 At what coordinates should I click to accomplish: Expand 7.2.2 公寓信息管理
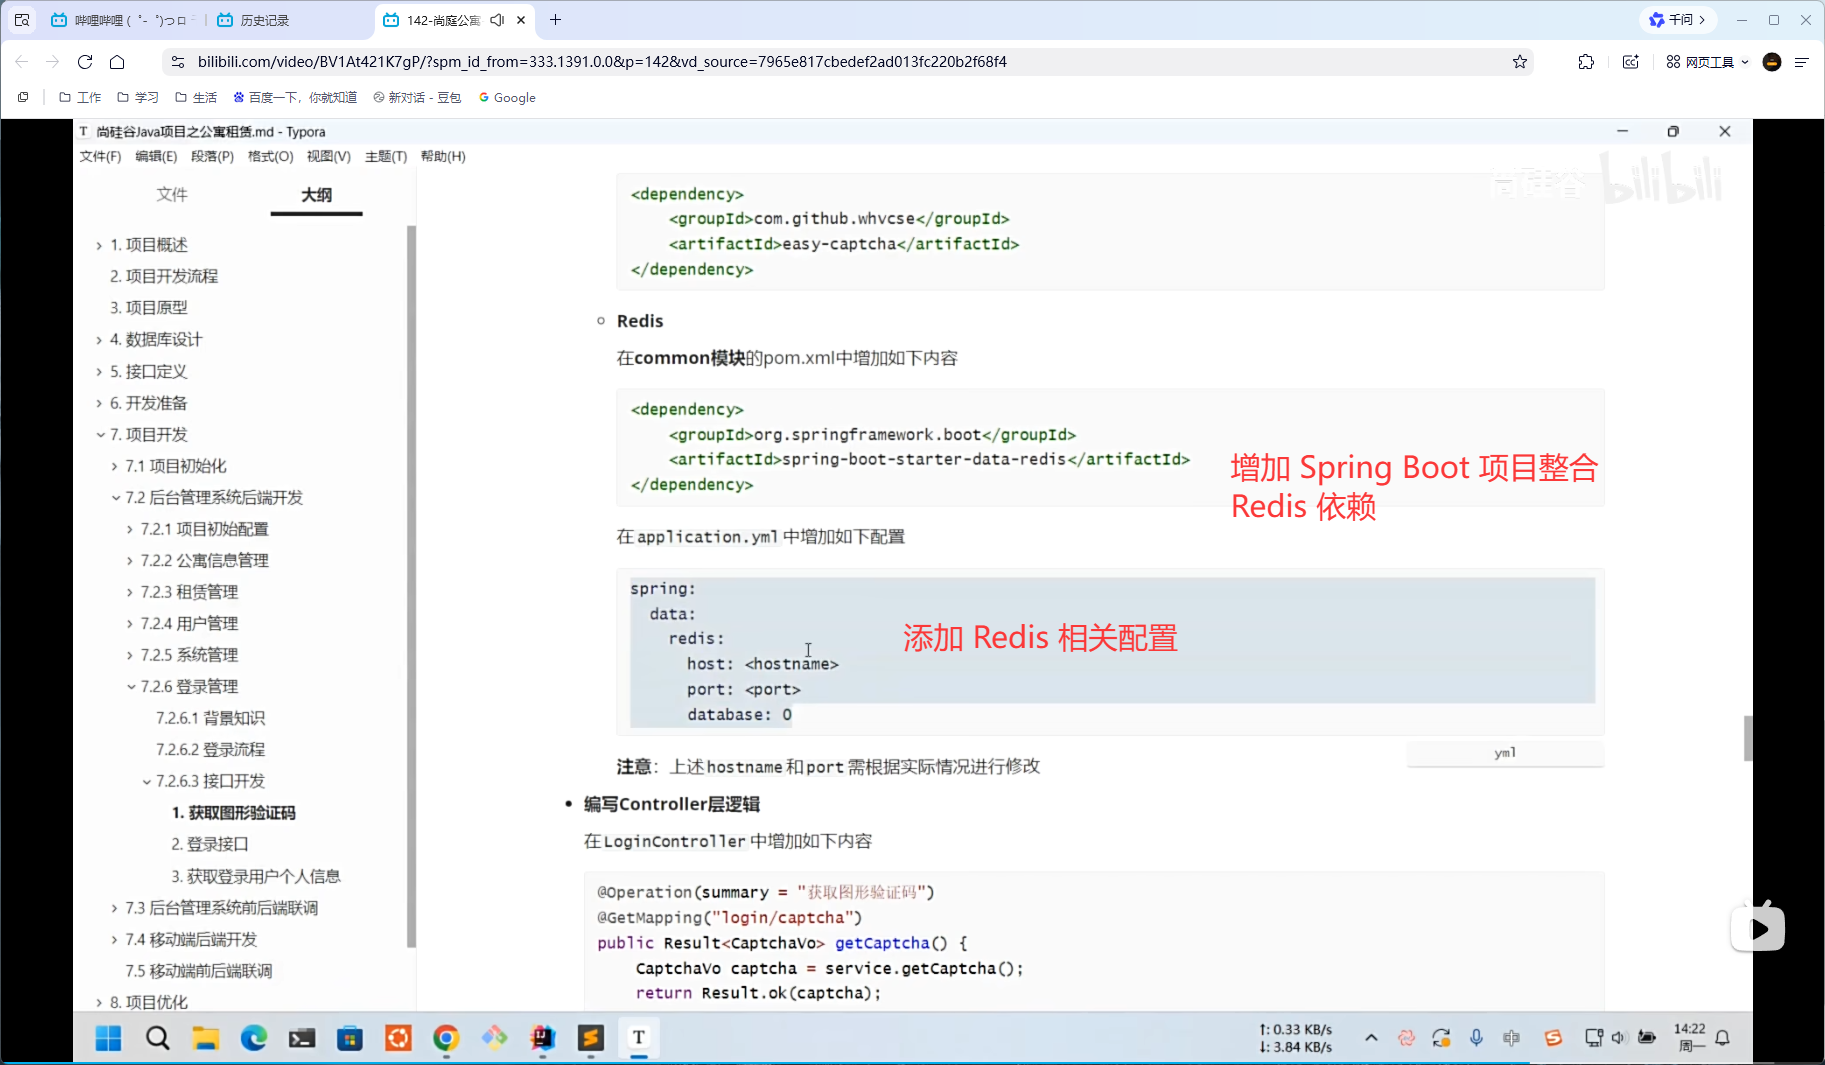(x=130, y=561)
